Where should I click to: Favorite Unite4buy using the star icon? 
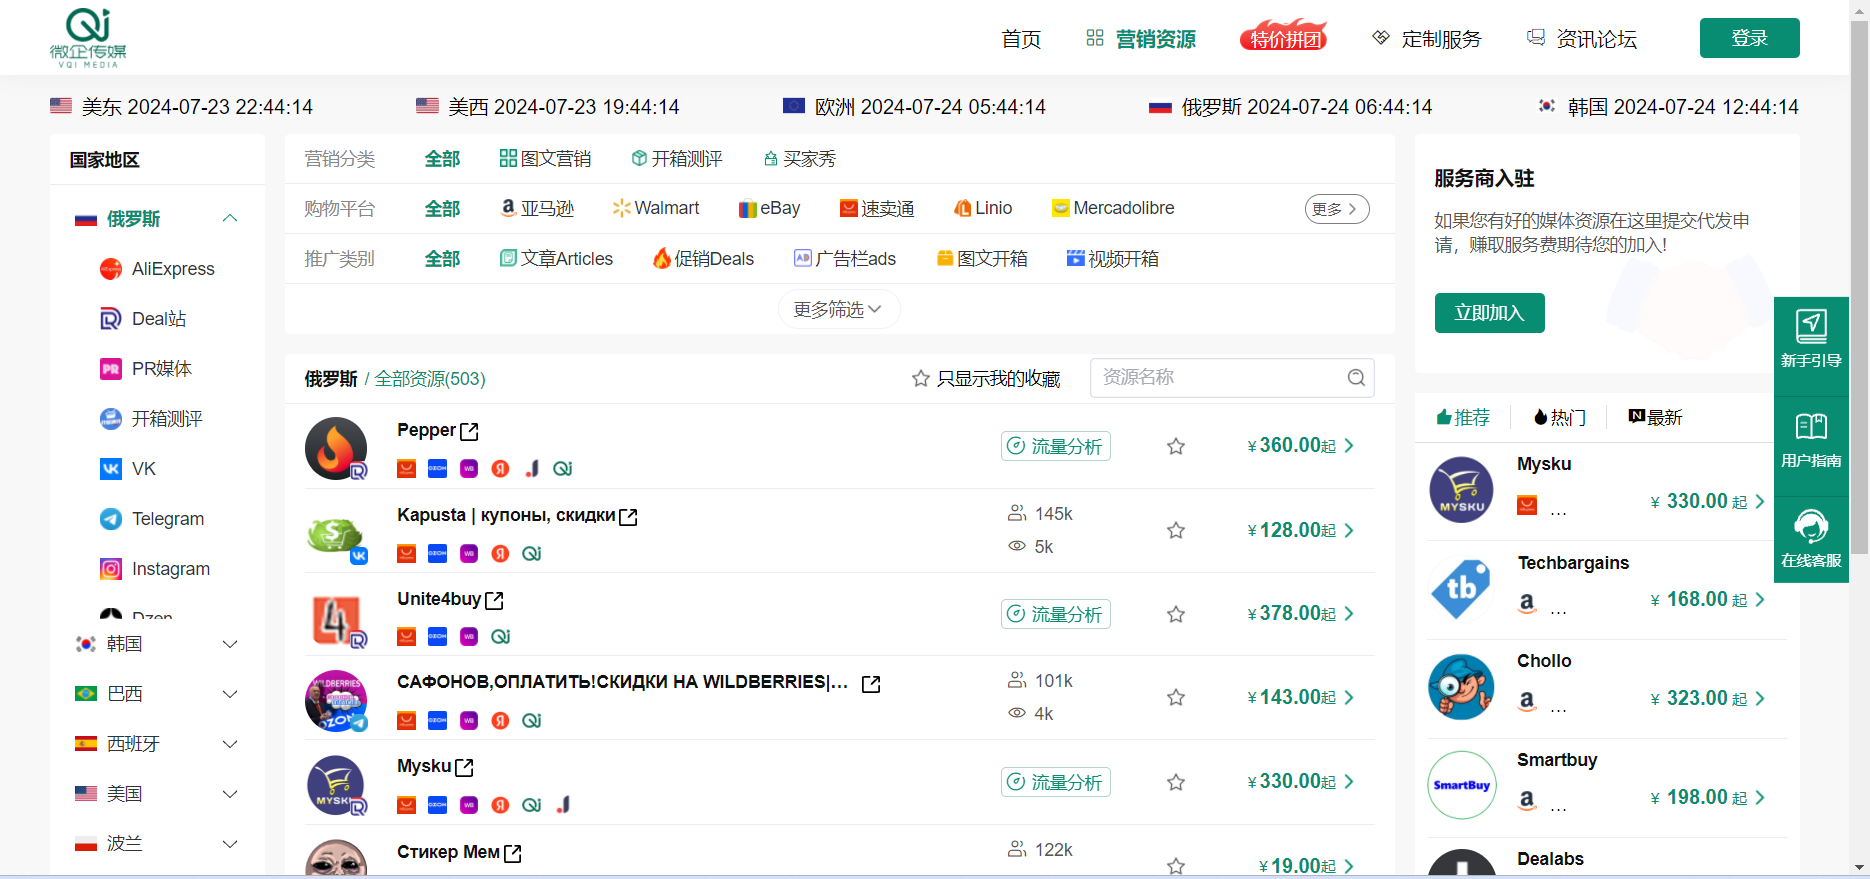pos(1176,614)
